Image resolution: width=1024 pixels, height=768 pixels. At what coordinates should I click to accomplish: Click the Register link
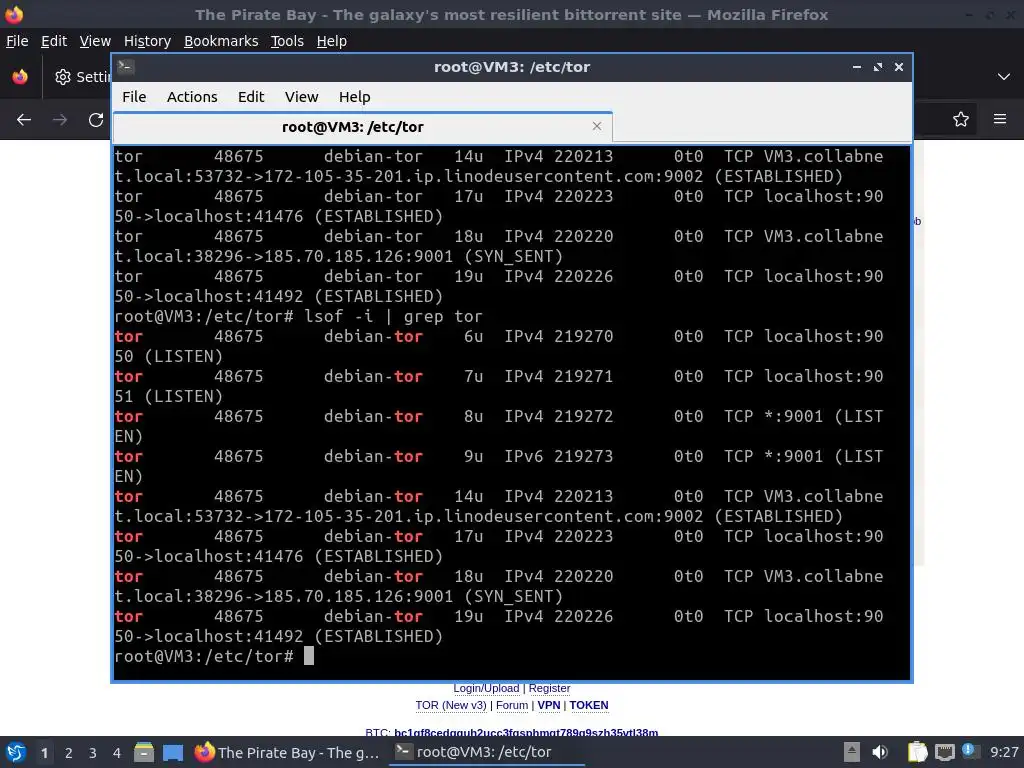point(549,688)
